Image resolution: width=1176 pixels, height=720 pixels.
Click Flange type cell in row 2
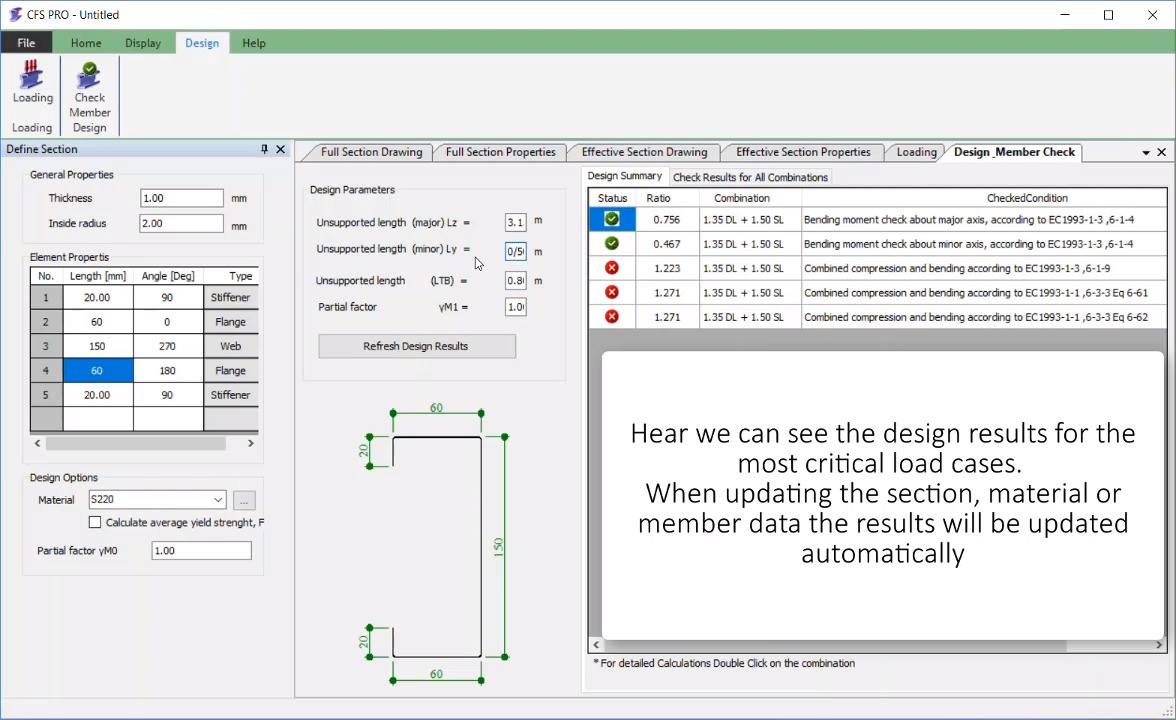[231, 322]
